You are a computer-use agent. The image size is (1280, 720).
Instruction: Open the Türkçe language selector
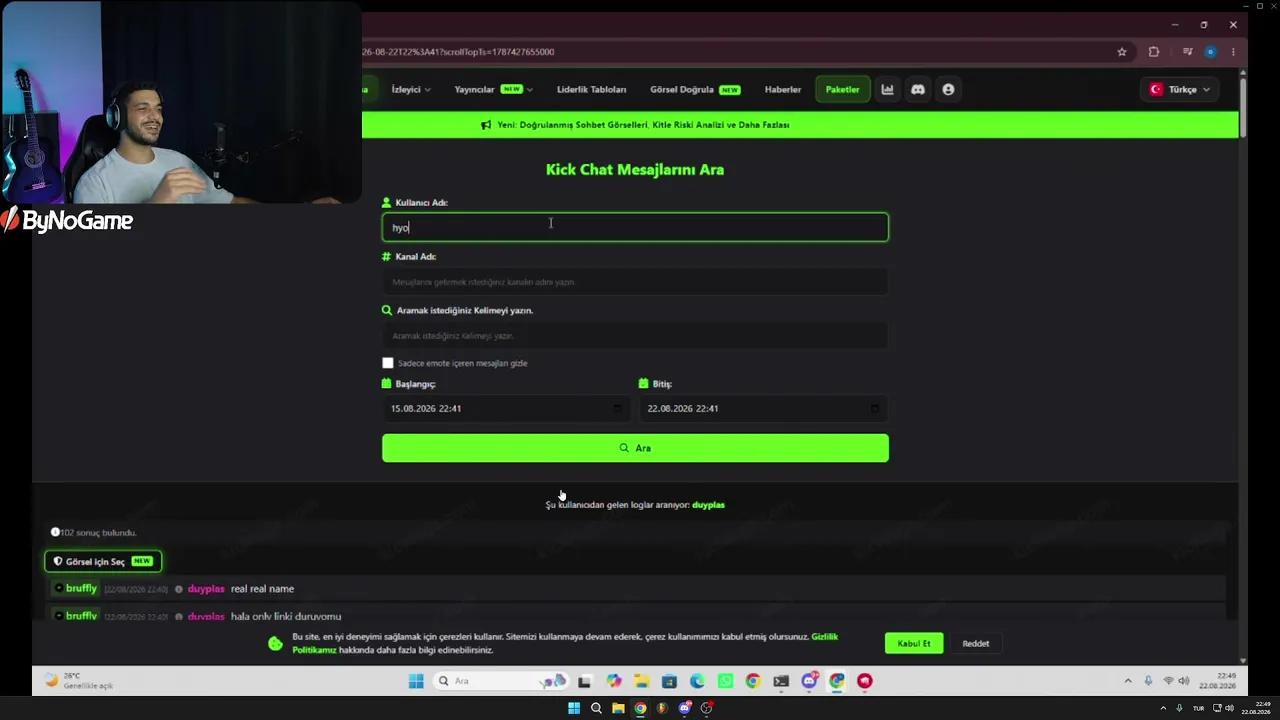point(1181,90)
